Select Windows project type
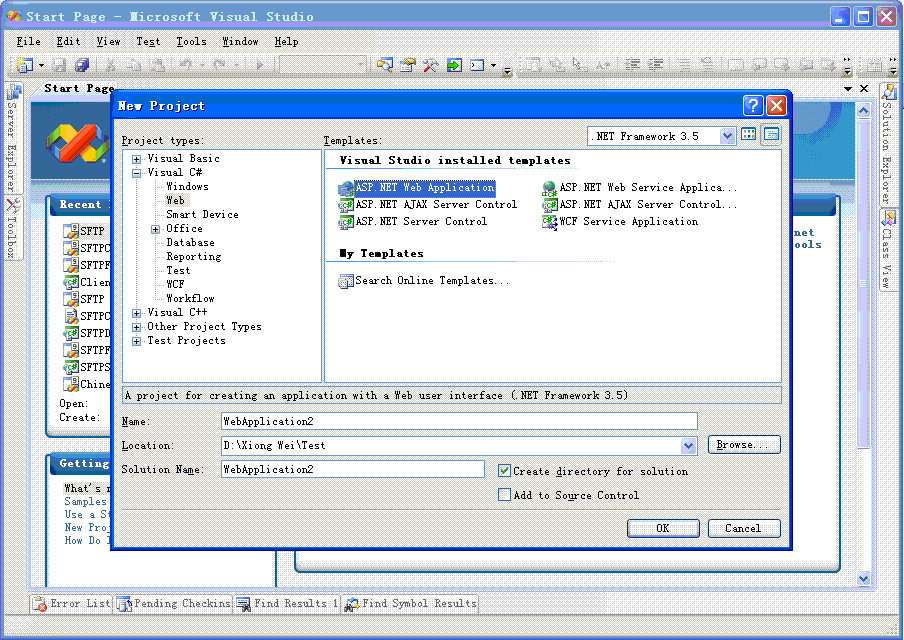Screen dimensions: 904x640 click(187, 187)
